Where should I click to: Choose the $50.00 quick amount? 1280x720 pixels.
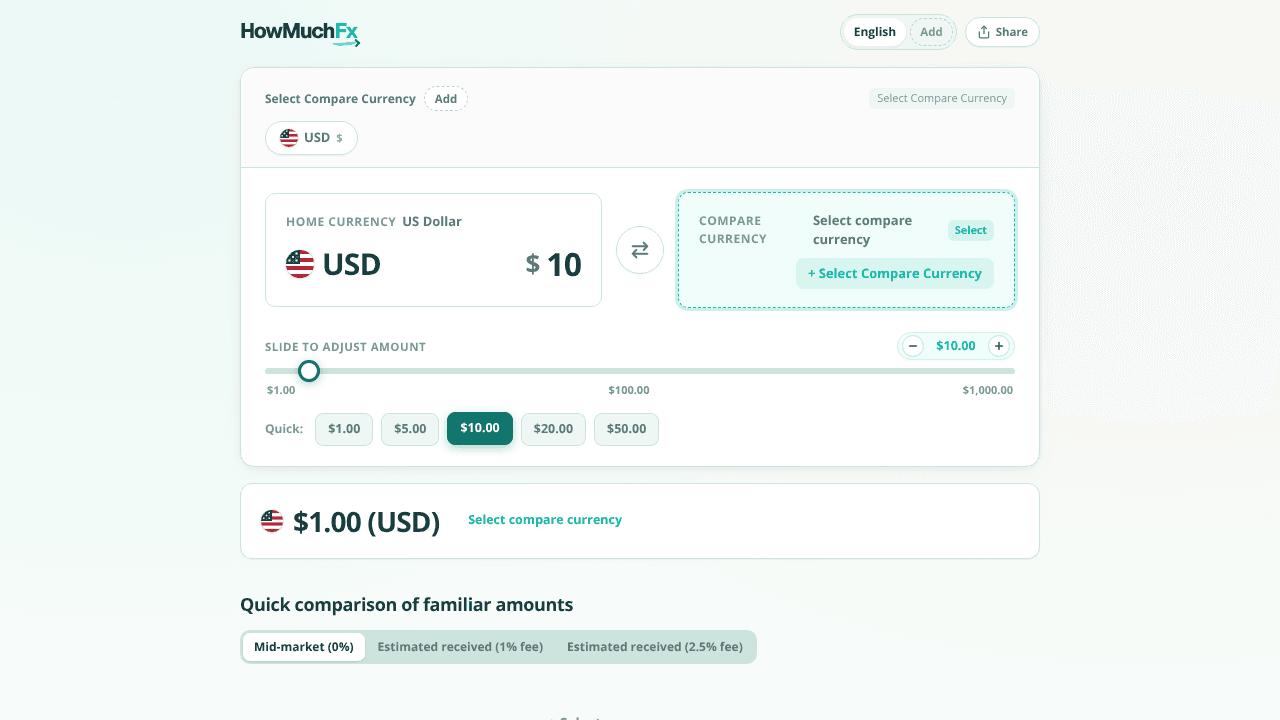626,429
